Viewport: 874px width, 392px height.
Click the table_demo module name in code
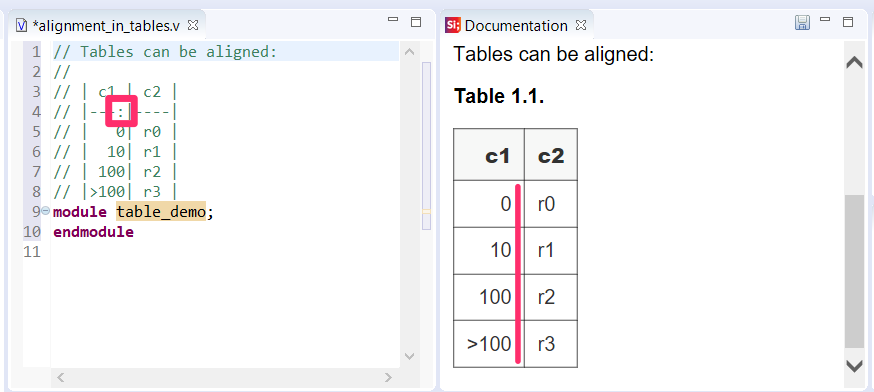(161, 212)
